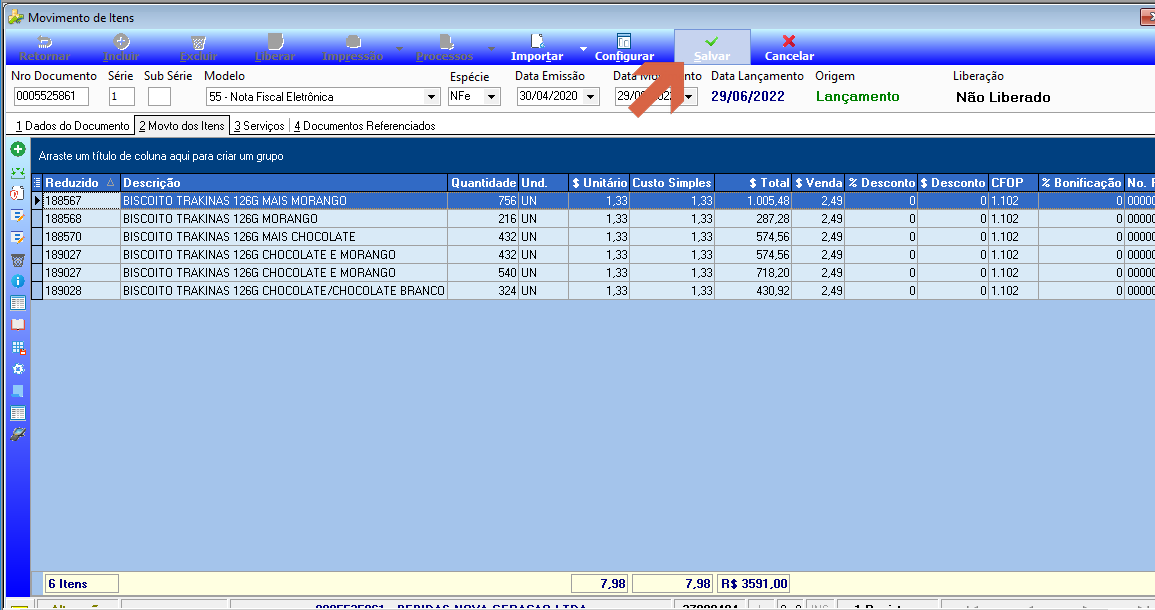Open the Data Movimento date picker arrow
Viewport: 1155px width, 610px height.
click(x=689, y=97)
